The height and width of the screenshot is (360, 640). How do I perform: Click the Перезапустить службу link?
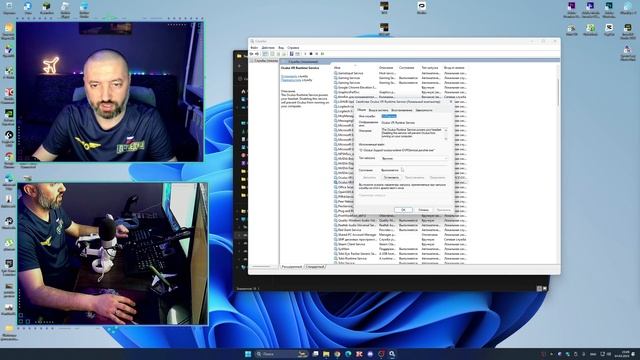[x=291, y=80]
